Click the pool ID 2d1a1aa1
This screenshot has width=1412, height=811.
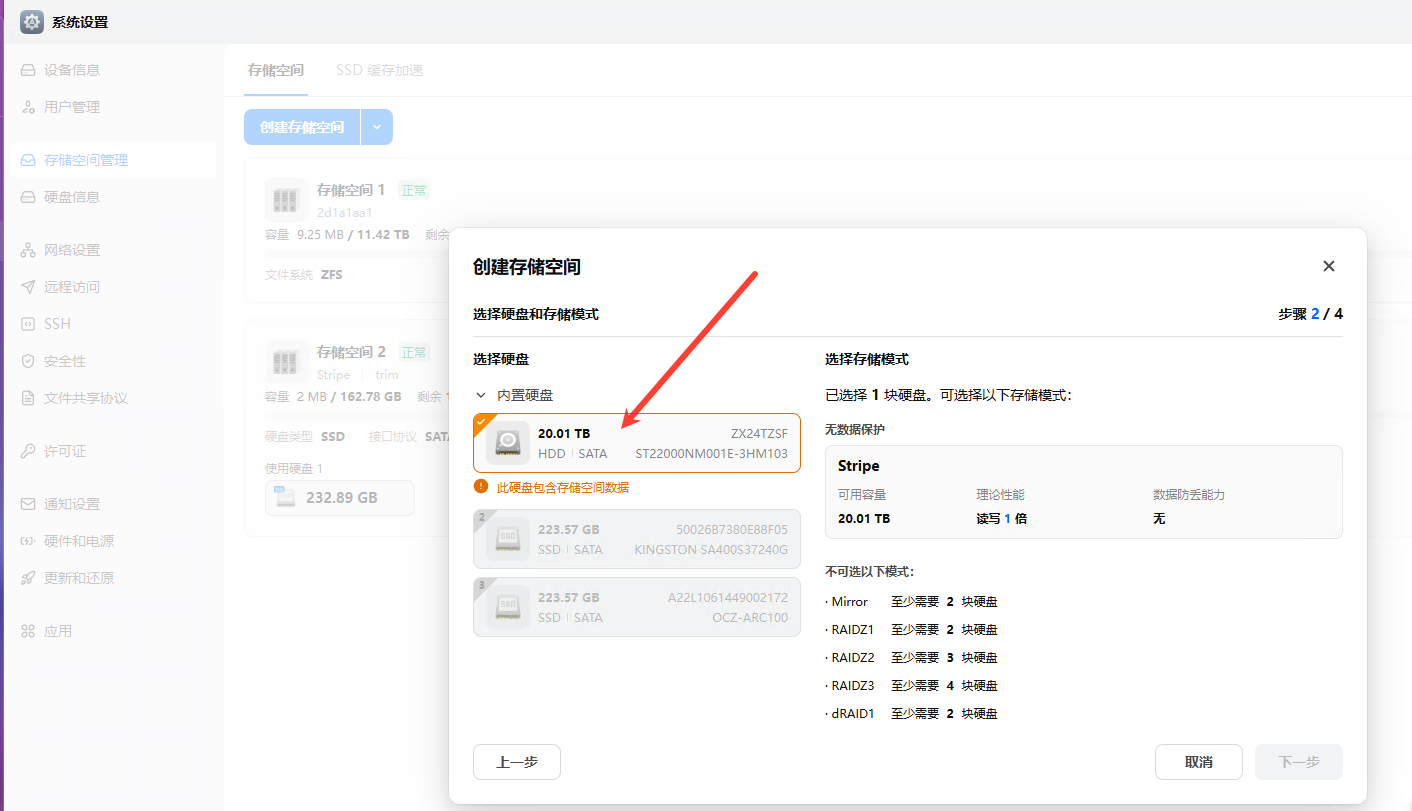[345, 213]
